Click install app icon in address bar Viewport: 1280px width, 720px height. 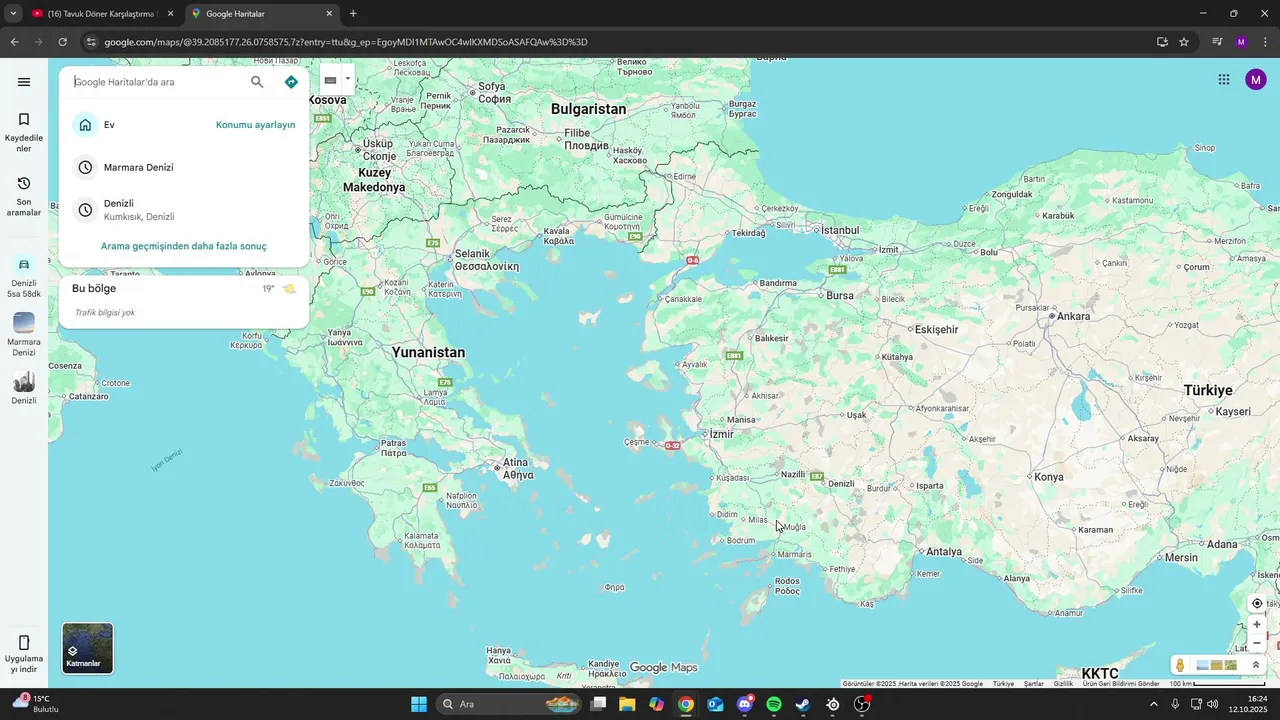1162,42
